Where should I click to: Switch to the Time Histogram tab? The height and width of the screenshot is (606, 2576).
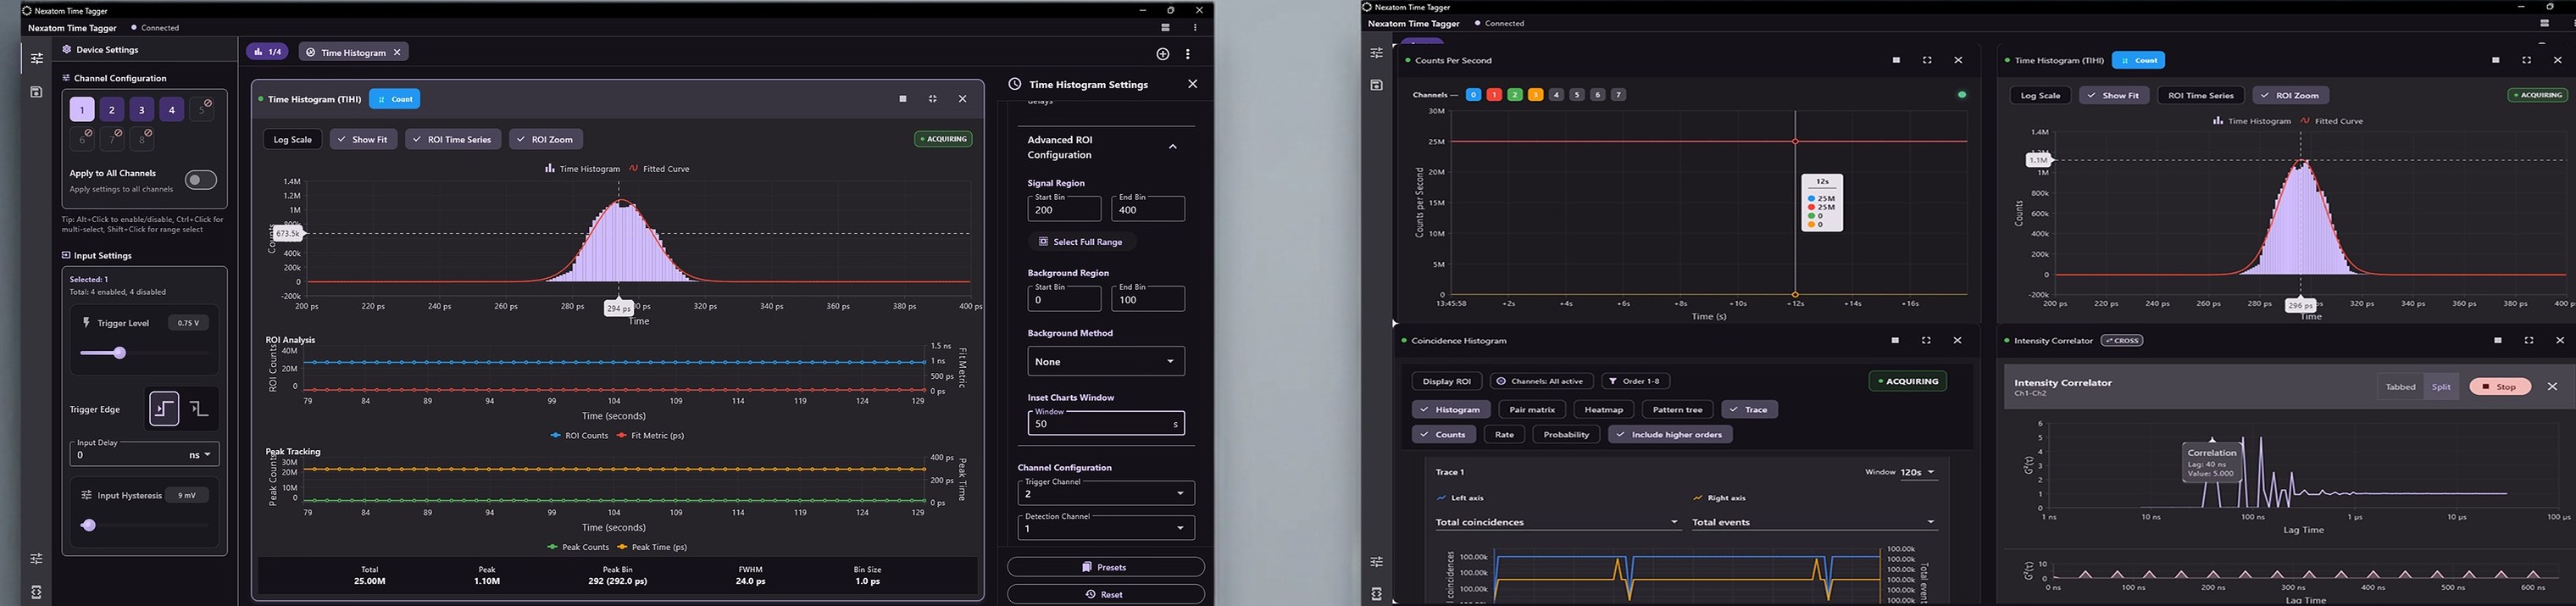tap(354, 52)
